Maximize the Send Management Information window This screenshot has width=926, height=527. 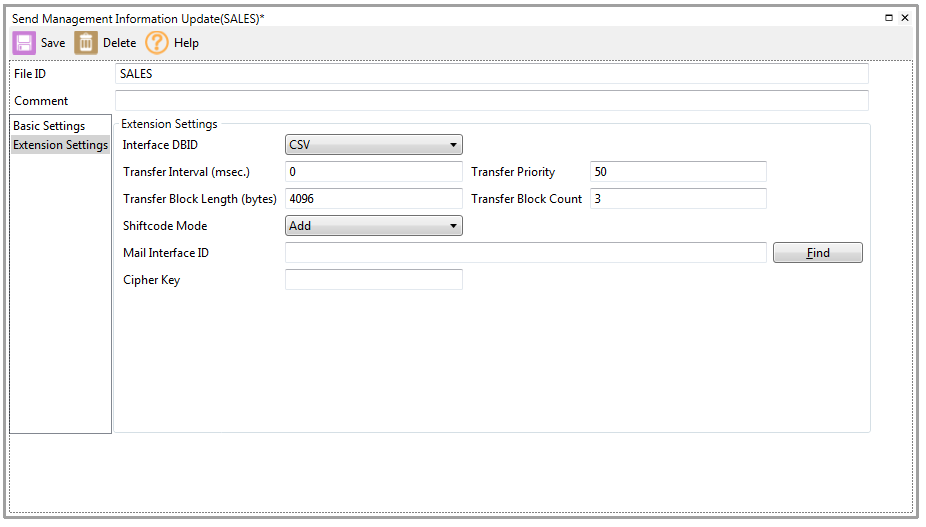tap(889, 18)
